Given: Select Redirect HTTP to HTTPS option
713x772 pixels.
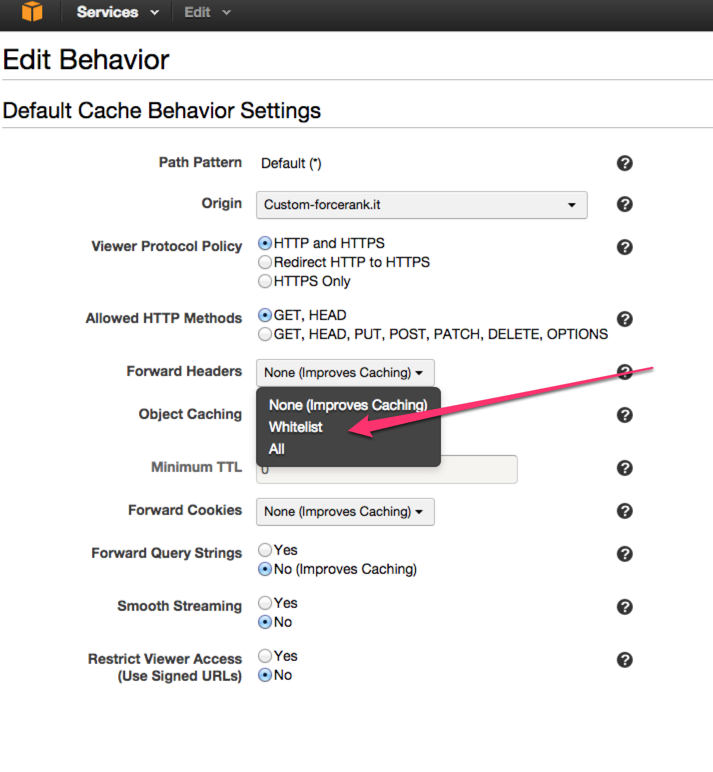Looking at the screenshot, I should [265, 262].
